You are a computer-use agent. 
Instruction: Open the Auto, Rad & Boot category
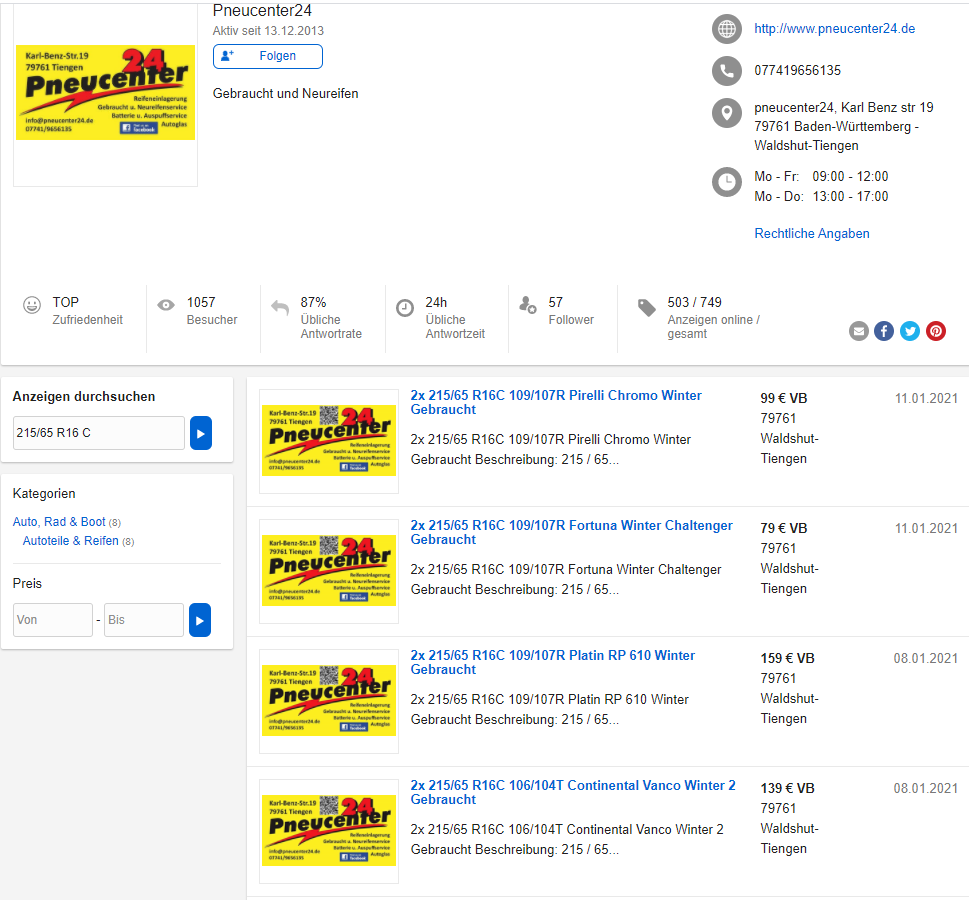coord(59,522)
